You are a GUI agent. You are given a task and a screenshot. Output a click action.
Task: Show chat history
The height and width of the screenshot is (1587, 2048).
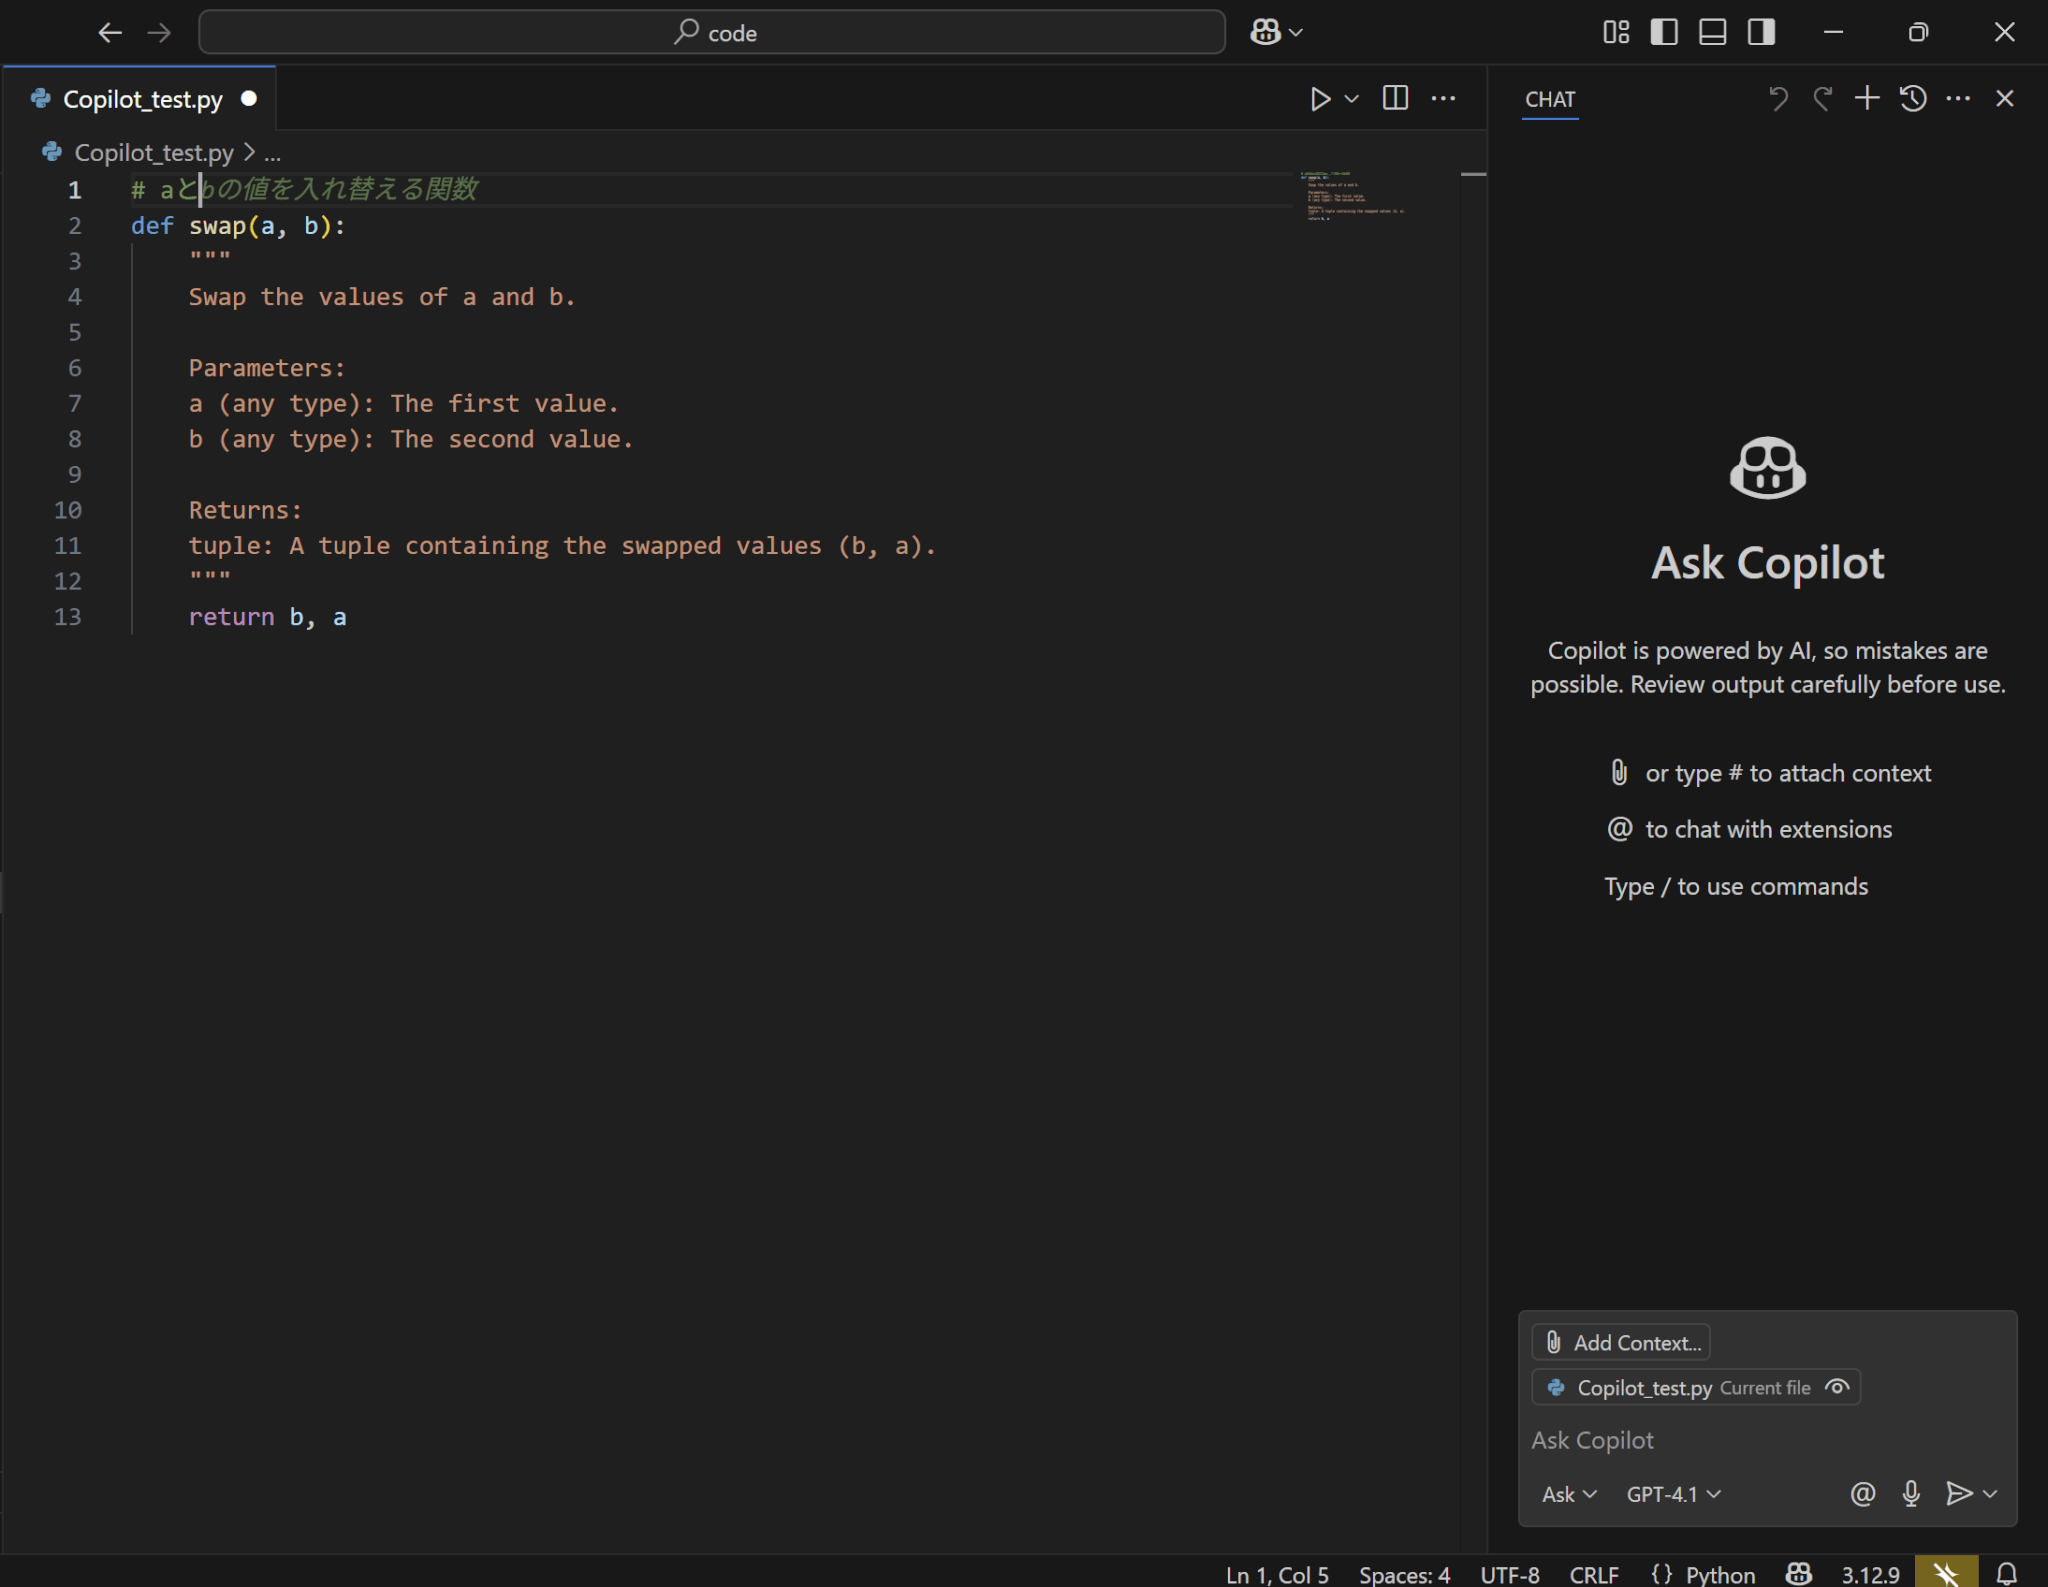[x=1913, y=98]
